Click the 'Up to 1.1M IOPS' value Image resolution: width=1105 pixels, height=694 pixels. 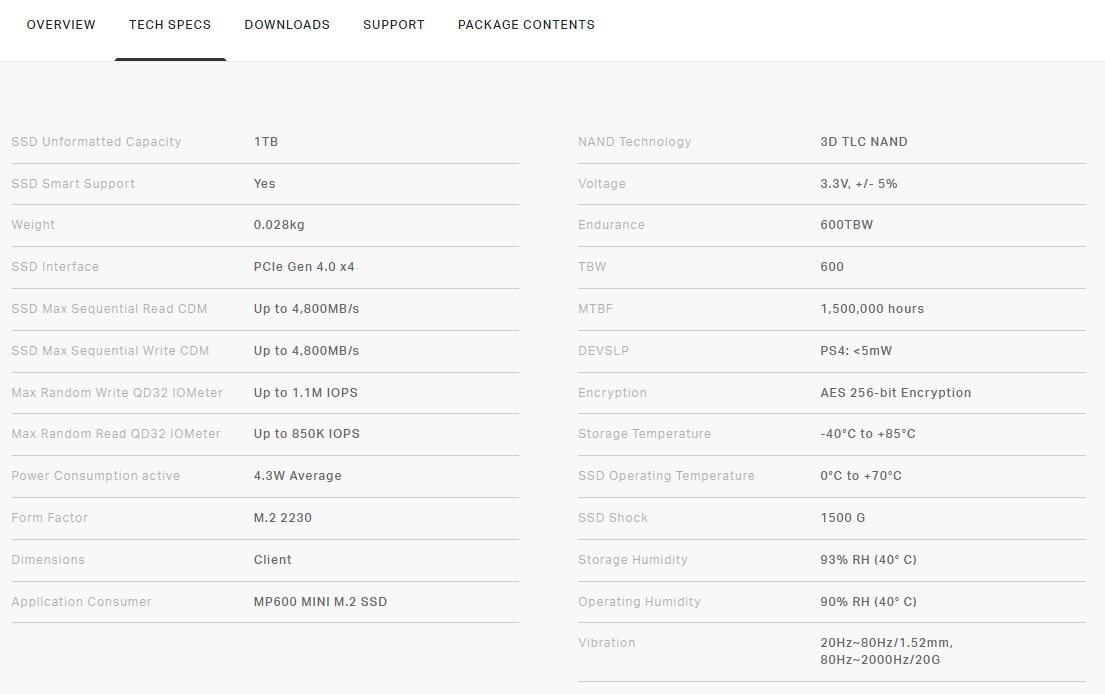coord(306,392)
